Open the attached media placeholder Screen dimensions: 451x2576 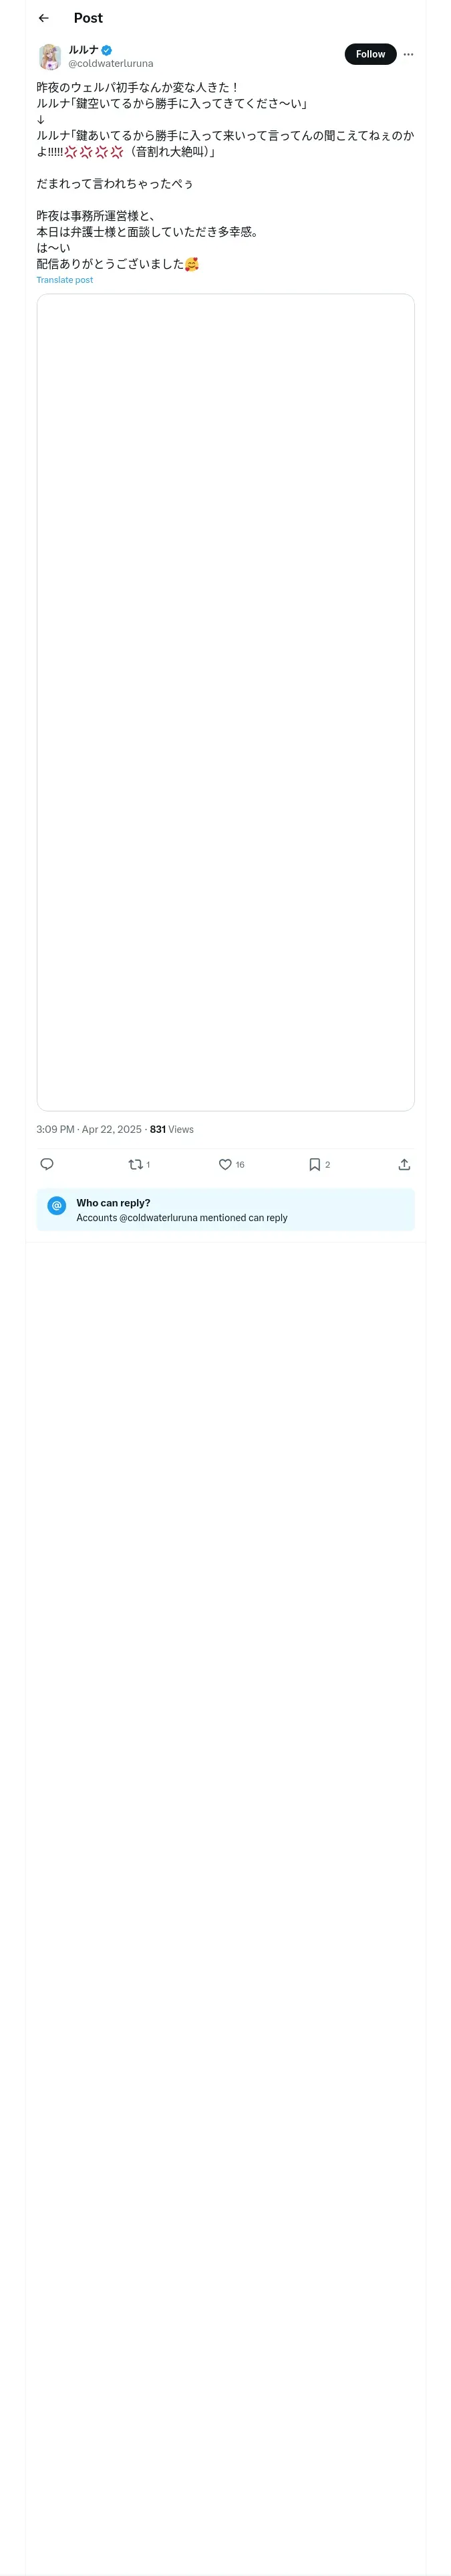point(225,701)
